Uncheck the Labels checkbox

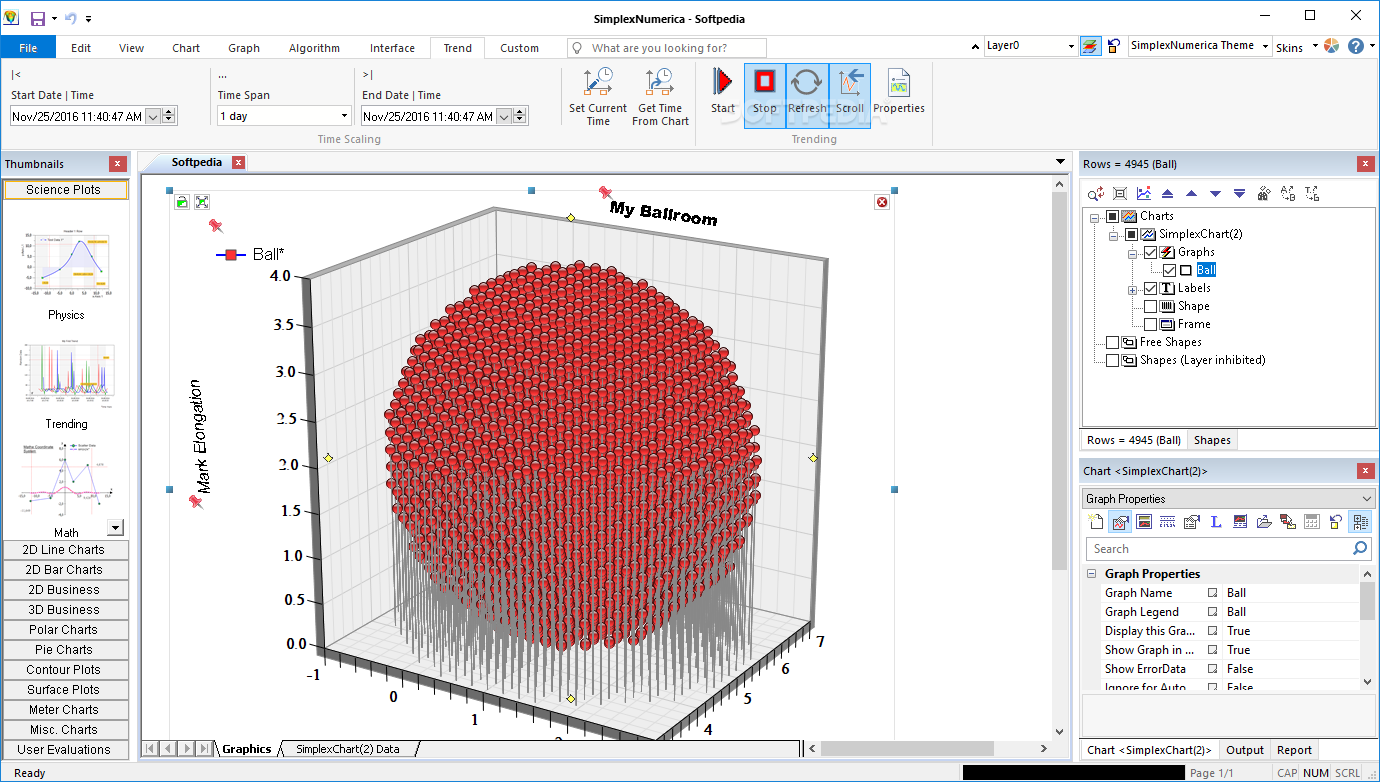pos(1150,288)
